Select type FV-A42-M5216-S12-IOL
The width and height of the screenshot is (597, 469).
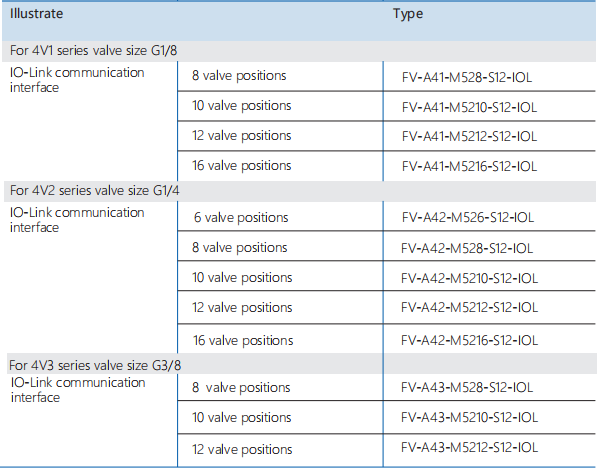pyautogui.click(x=469, y=340)
